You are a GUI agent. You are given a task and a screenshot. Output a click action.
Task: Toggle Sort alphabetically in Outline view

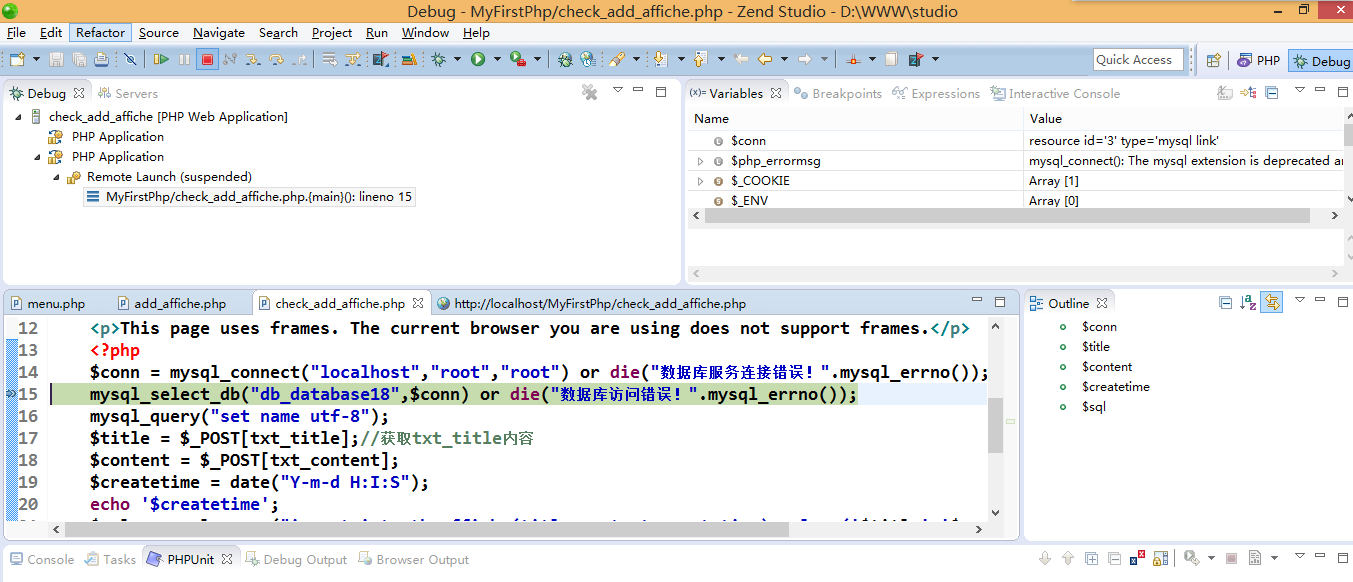(x=1248, y=303)
